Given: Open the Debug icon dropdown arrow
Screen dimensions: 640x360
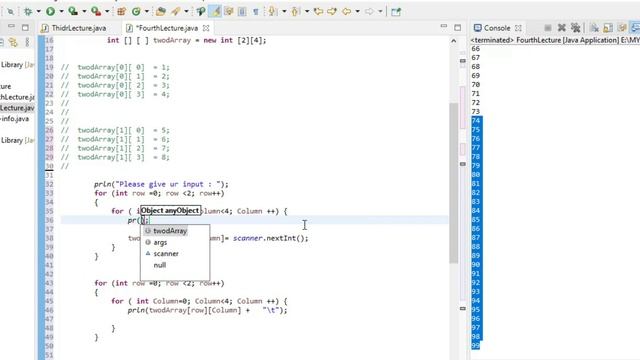Looking at the screenshot, I should click(x=38, y=11).
